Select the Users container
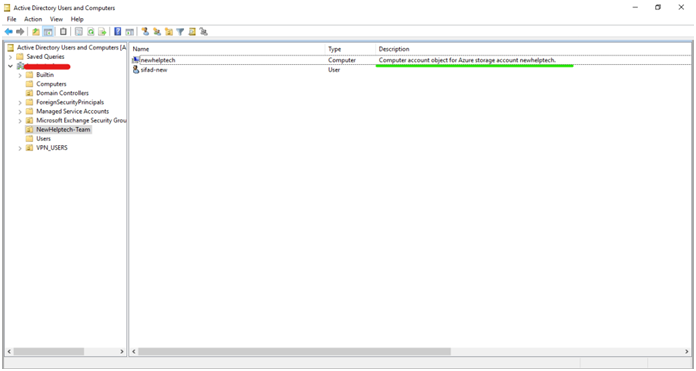This screenshot has width=696, height=371. pyautogui.click(x=44, y=138)
